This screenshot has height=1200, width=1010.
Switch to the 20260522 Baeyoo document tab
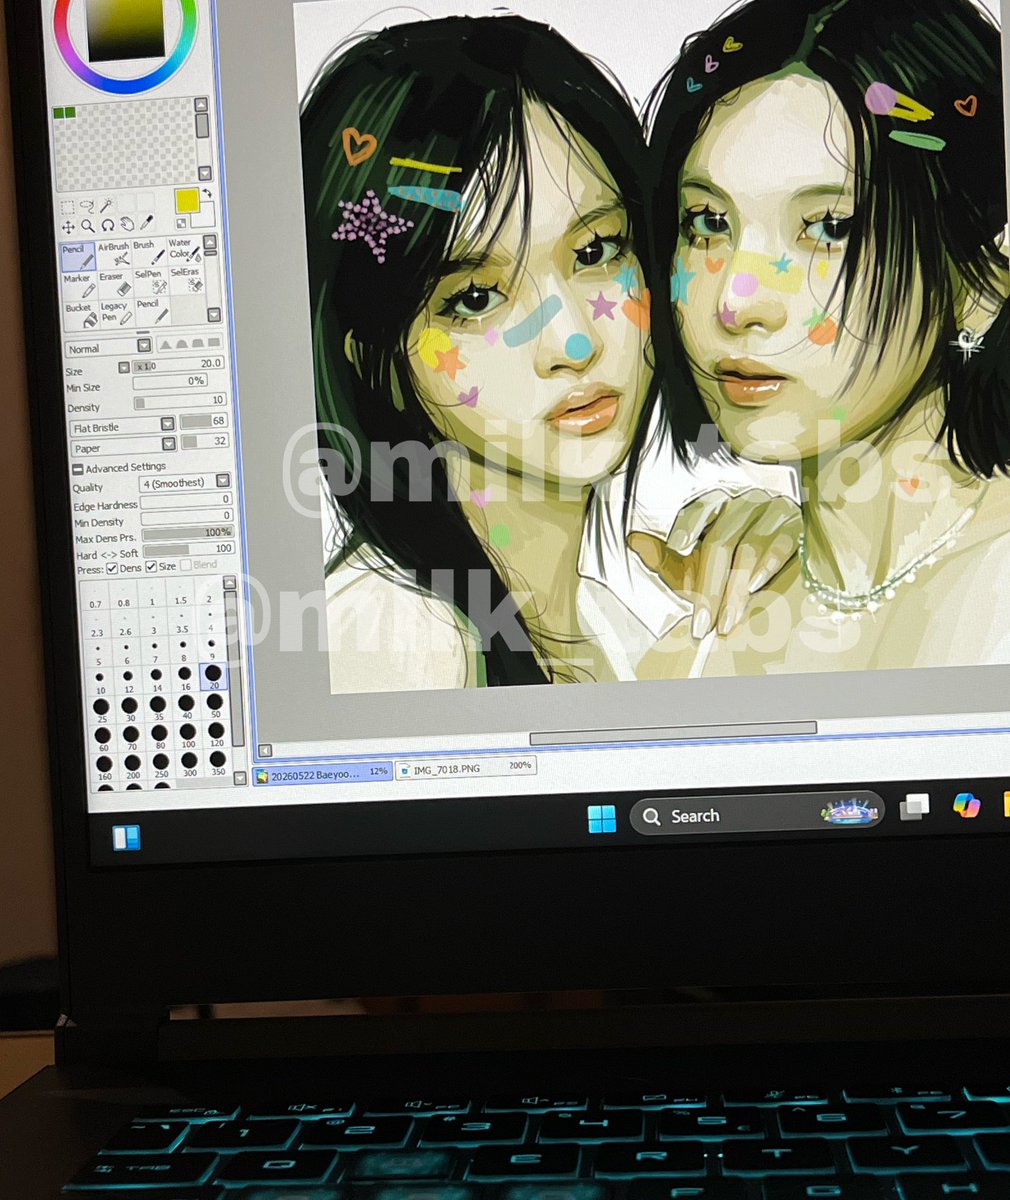323,773
